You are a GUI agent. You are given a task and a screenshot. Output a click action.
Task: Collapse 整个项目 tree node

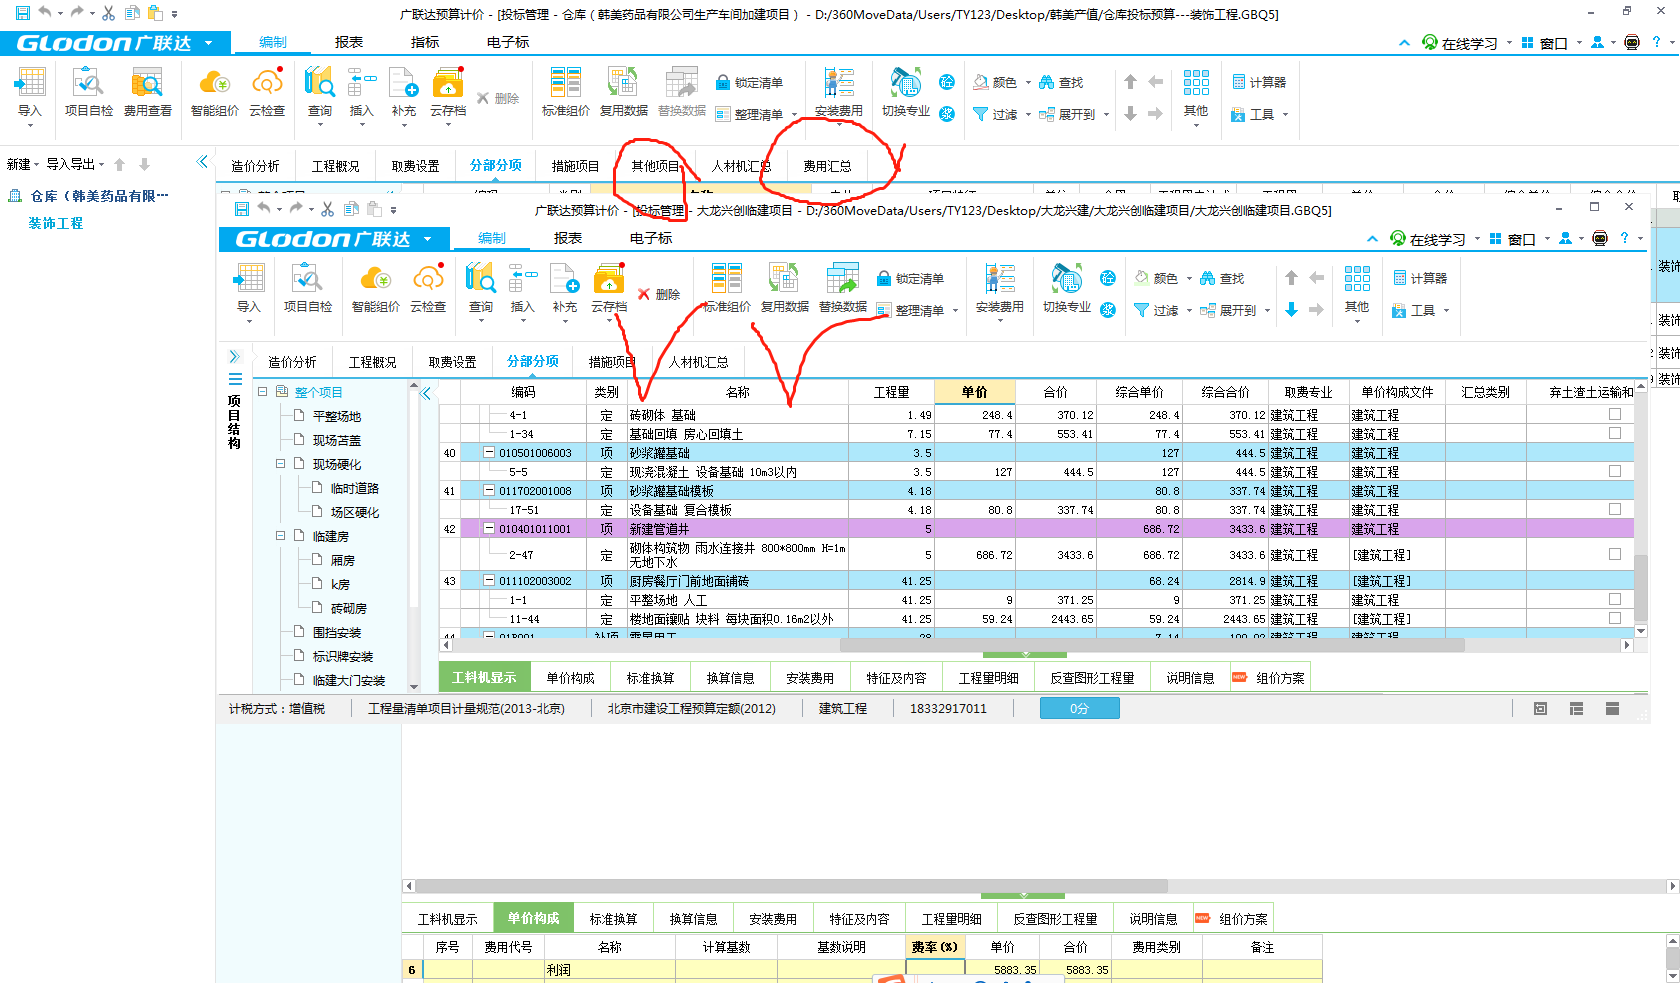(x=262, y=392)
